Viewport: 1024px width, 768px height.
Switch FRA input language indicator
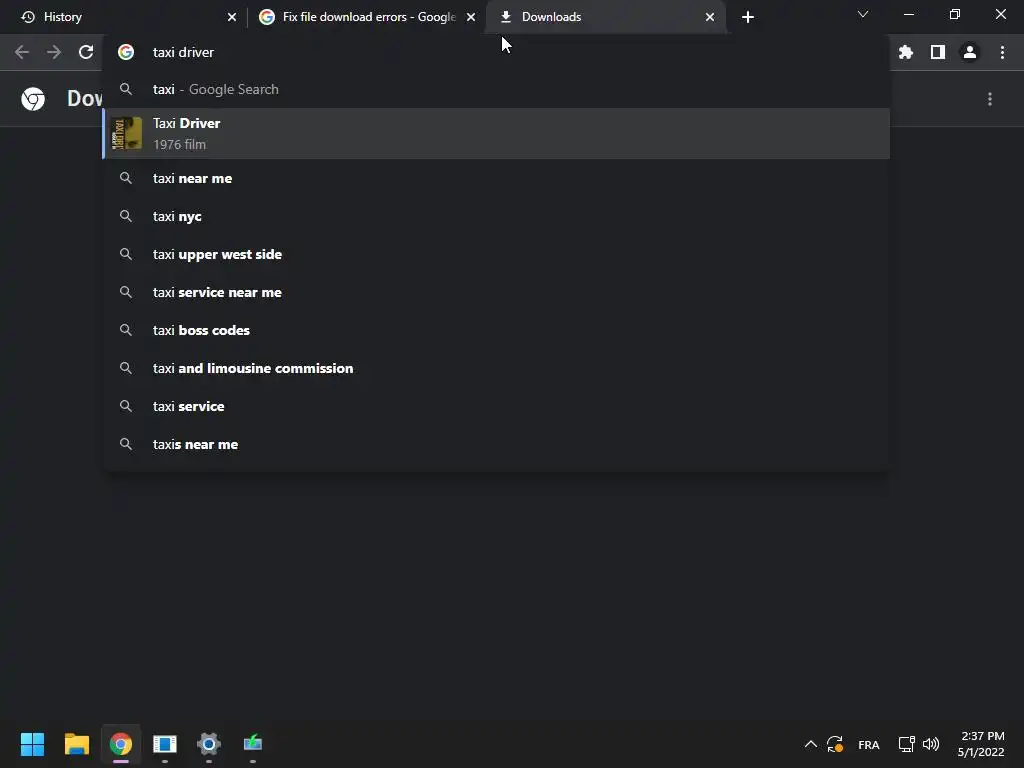pyautogui.click(x=869, y=744)
